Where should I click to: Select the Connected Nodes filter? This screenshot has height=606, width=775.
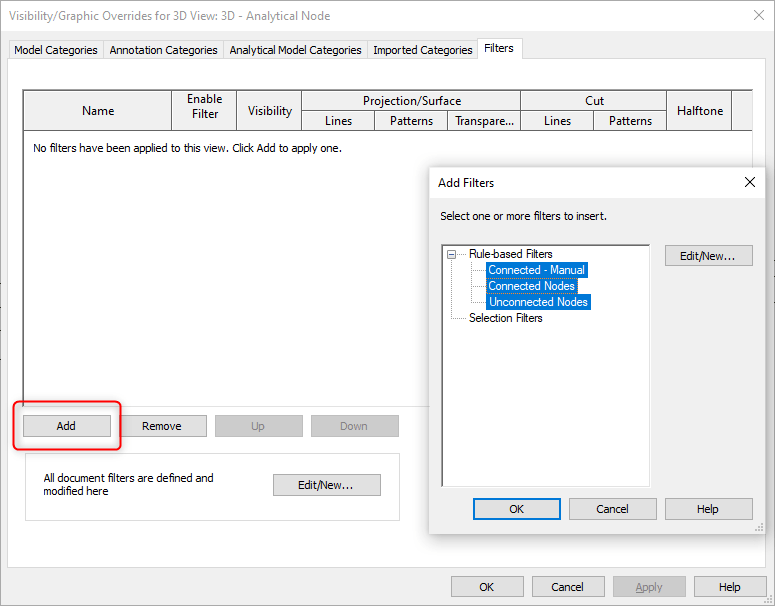click(x=531, y=286)
